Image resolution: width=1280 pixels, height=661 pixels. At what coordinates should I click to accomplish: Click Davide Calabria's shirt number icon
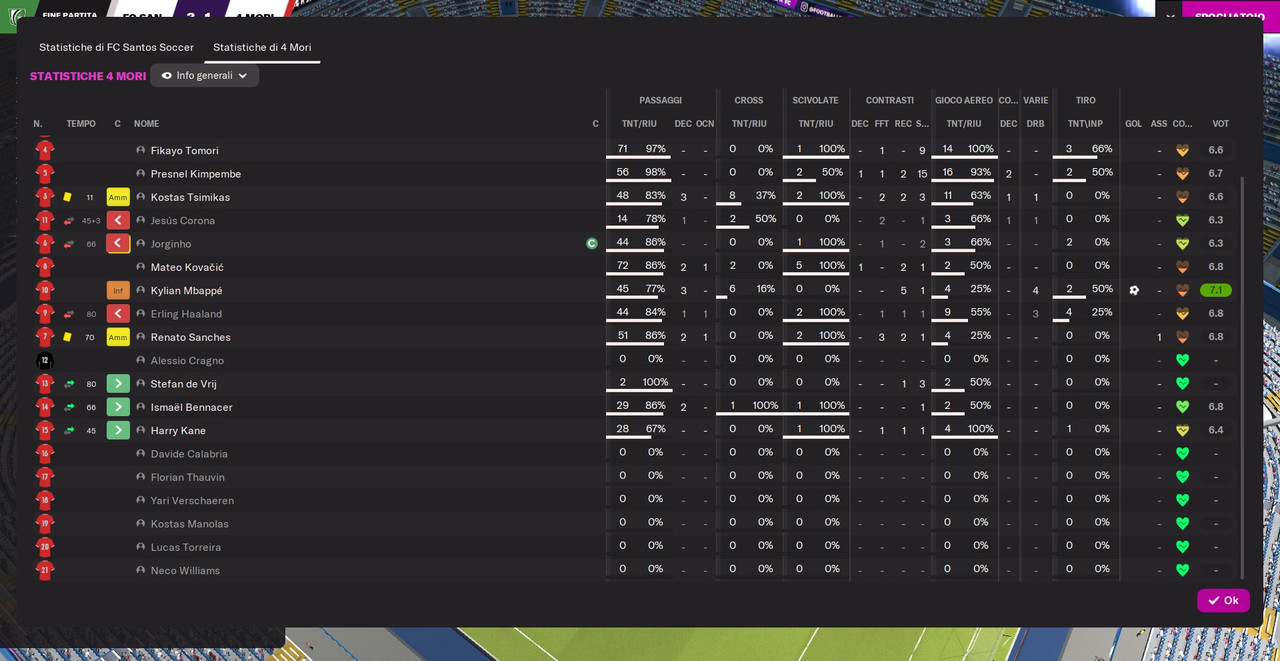click(x=44, y=454)
